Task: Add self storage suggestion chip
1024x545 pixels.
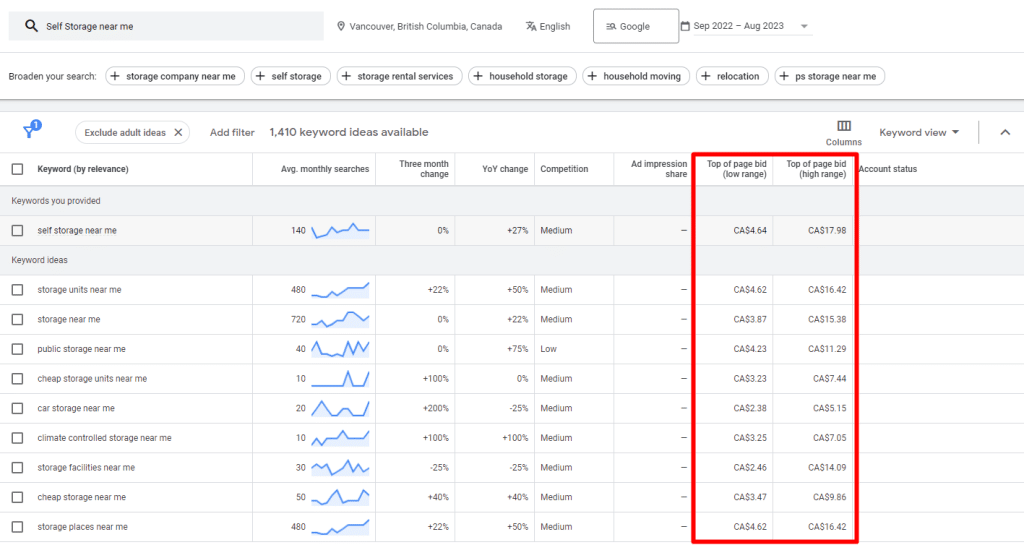Action: (x=291, y=76)
